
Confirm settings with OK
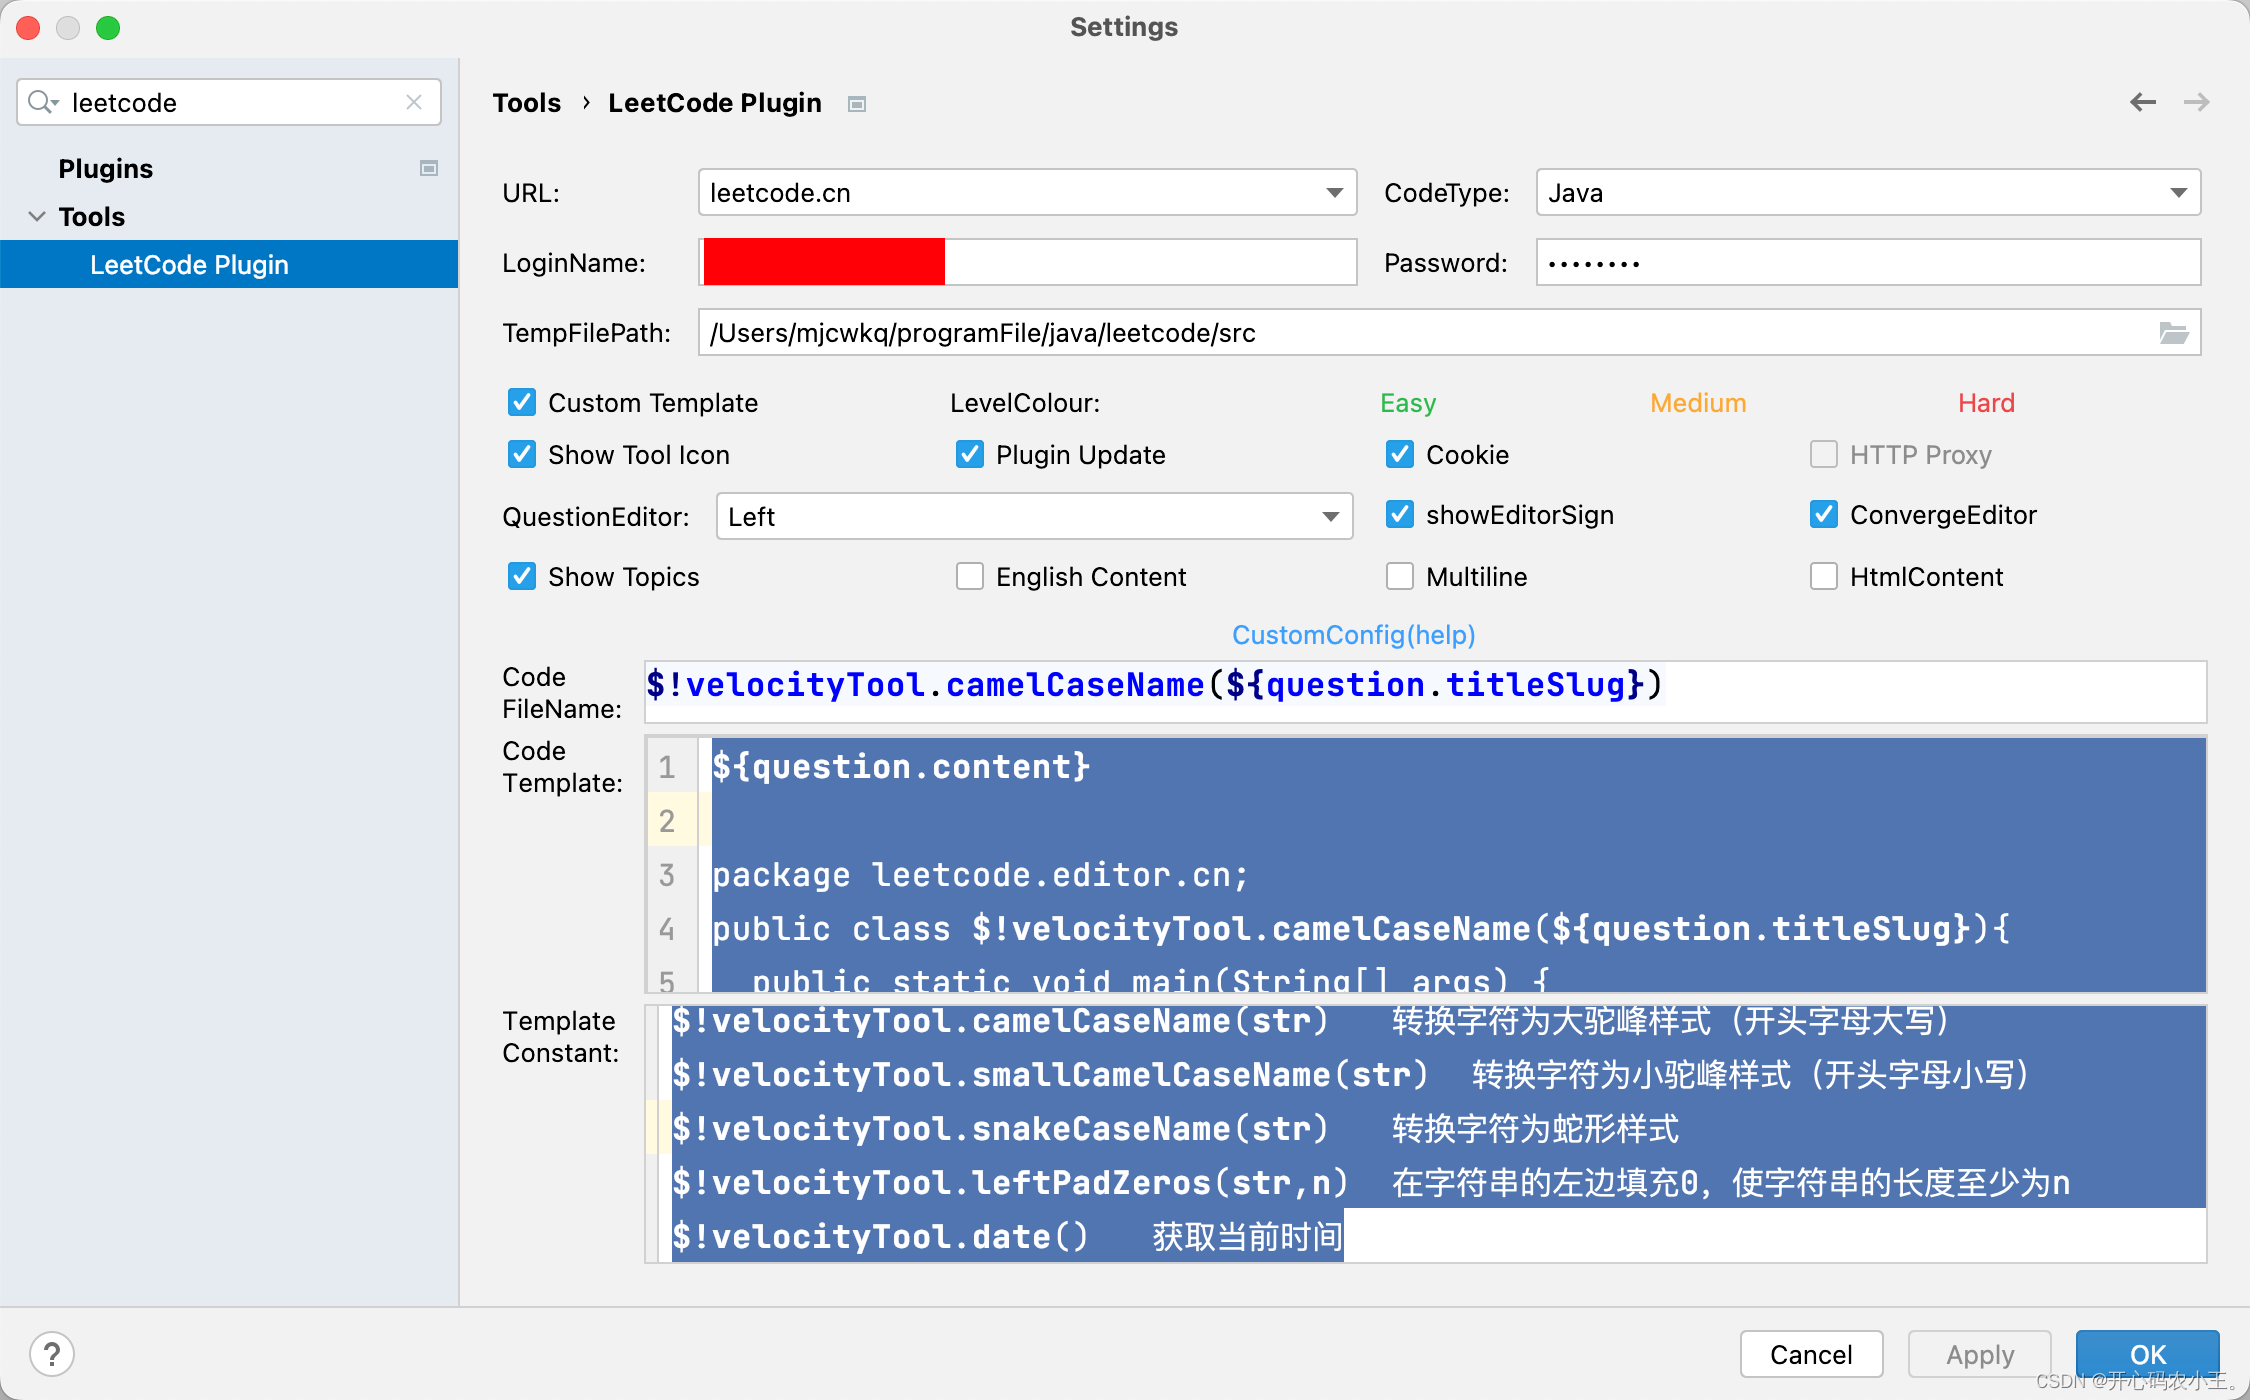[x=2147, y=1354]
